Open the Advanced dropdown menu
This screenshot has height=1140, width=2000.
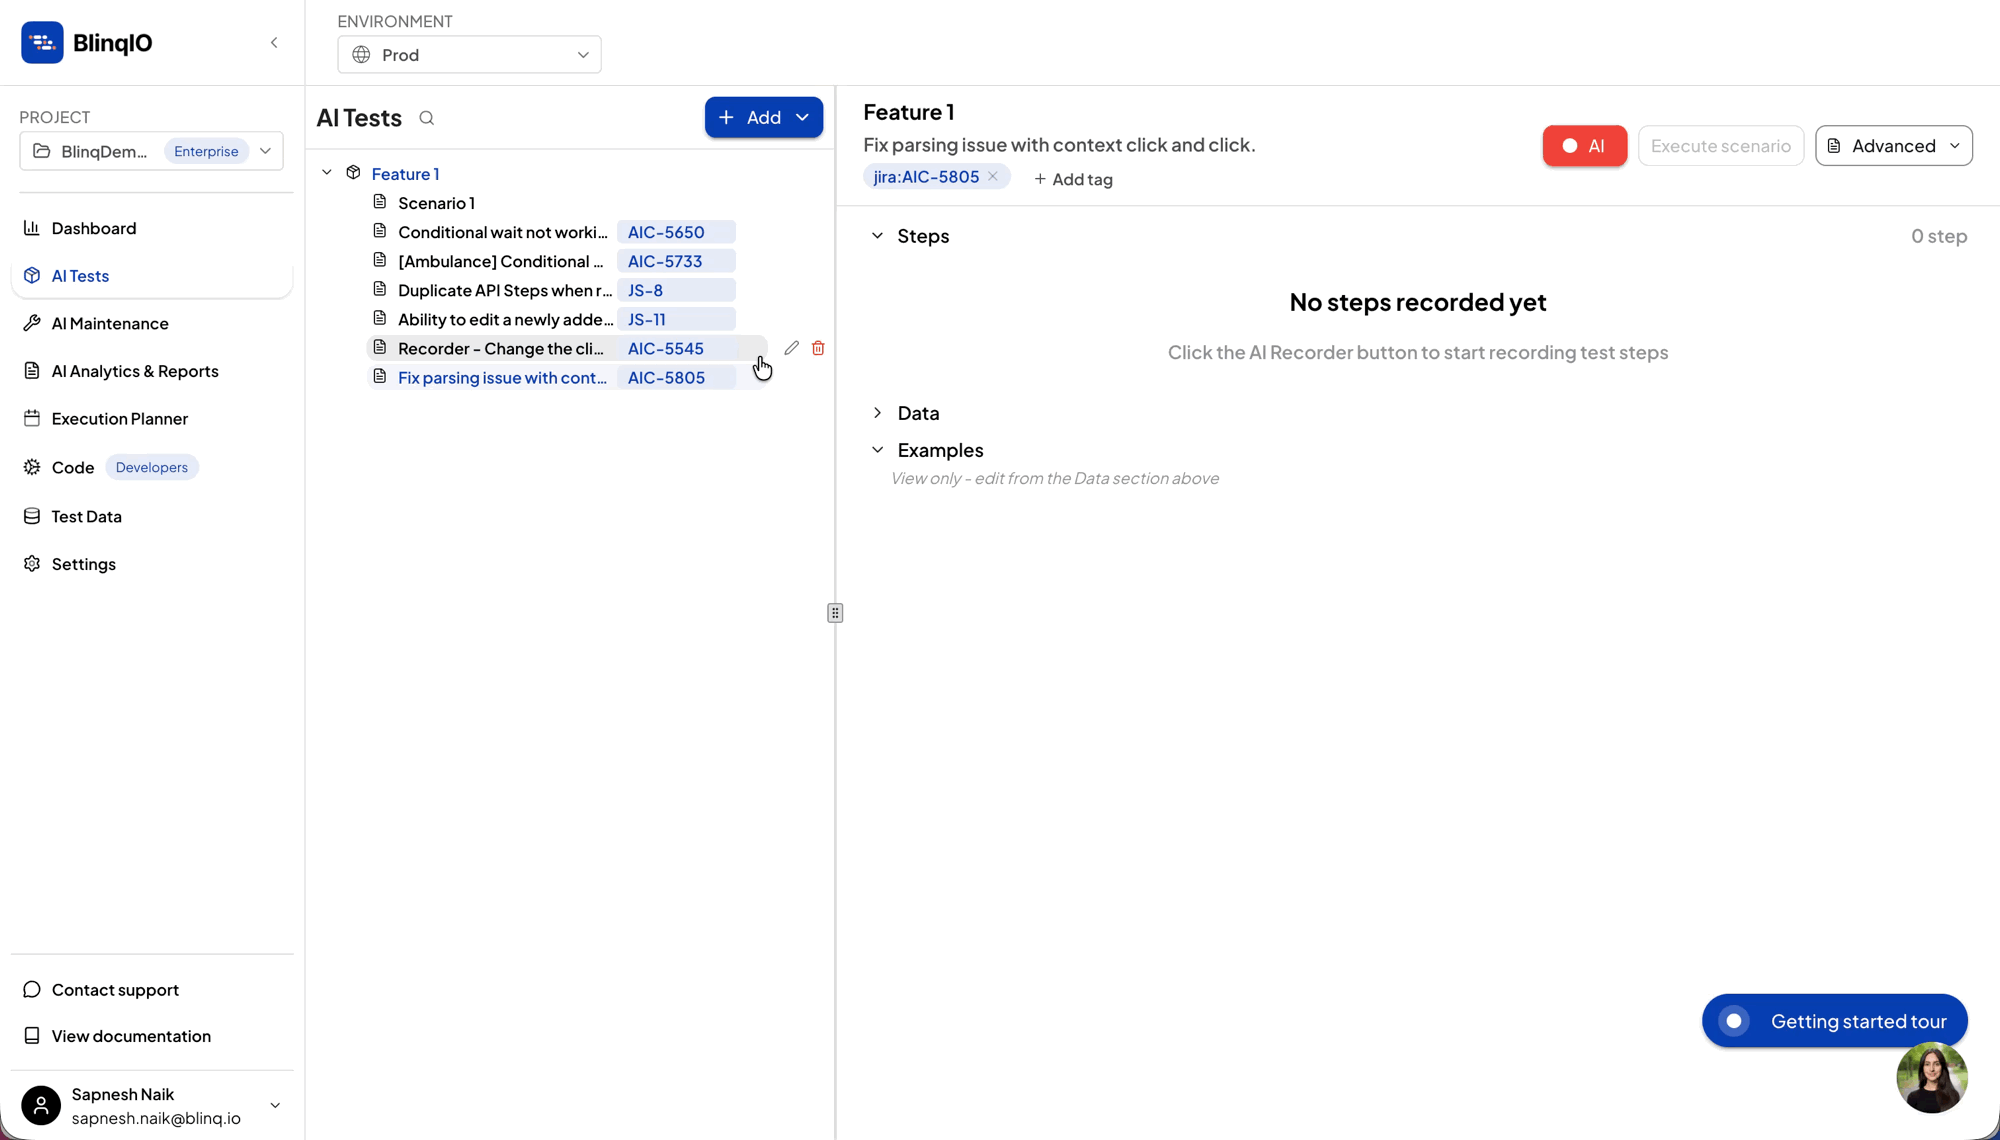coord(1892,146)
